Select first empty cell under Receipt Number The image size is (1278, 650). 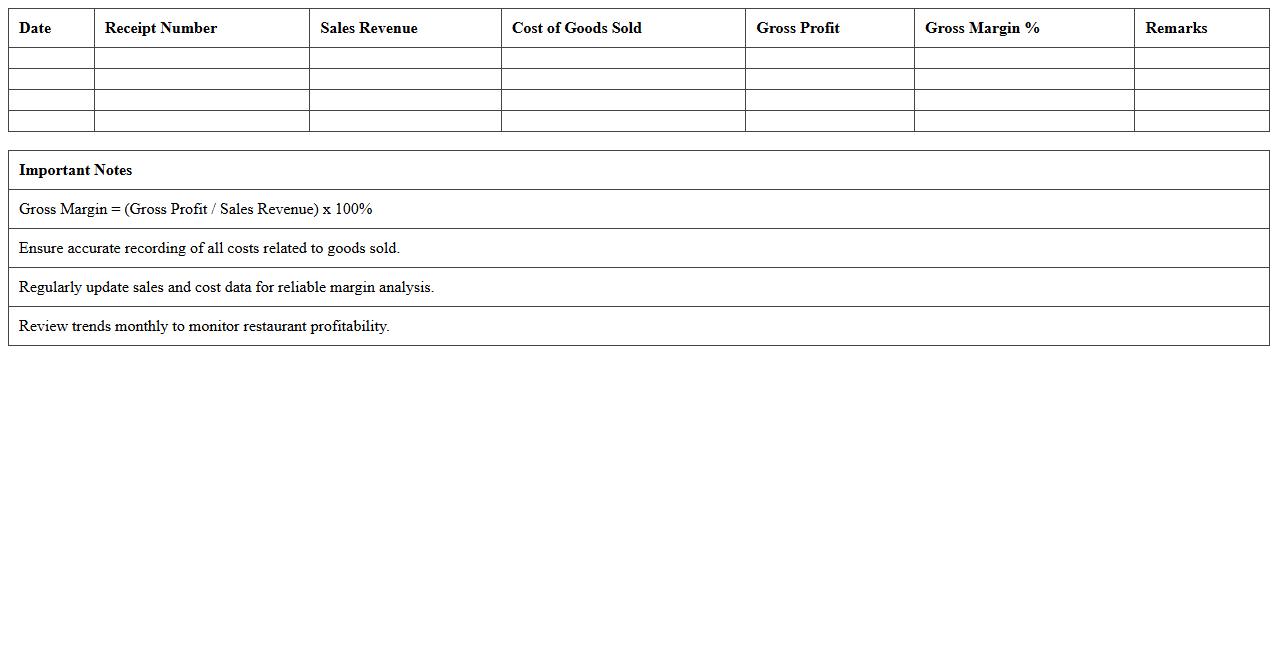(x=201, y=58)
